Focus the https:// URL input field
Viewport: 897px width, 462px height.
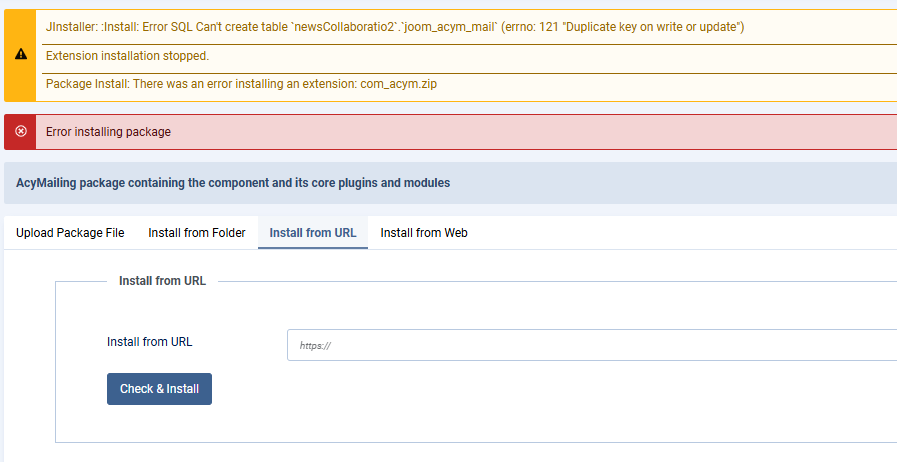click(x=592, y=345)
